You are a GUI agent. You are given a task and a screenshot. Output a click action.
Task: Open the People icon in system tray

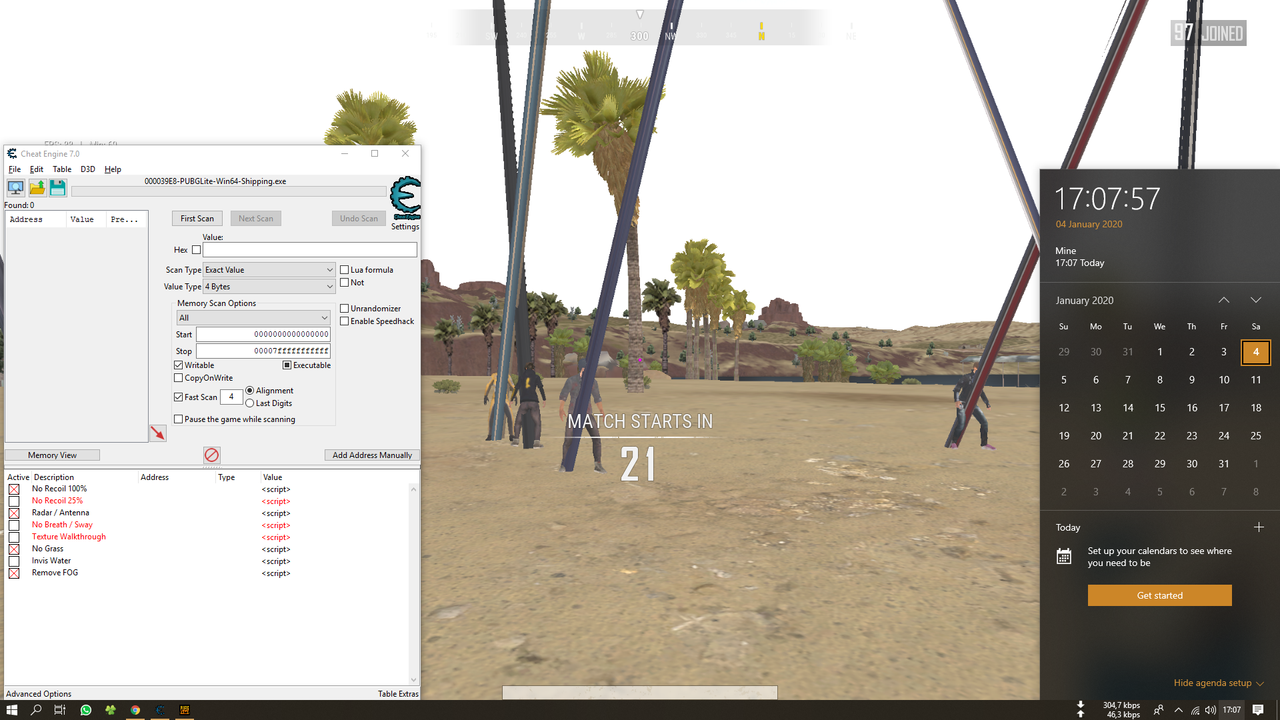1158,710
